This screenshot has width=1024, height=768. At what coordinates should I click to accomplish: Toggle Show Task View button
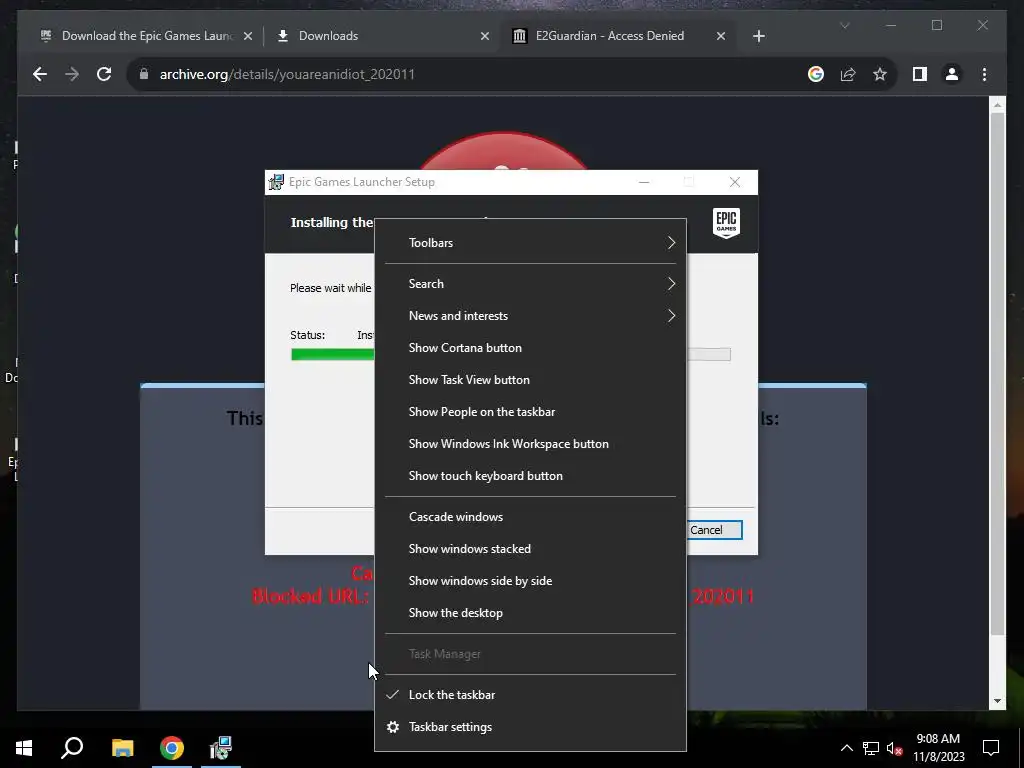tap(530, 380)
